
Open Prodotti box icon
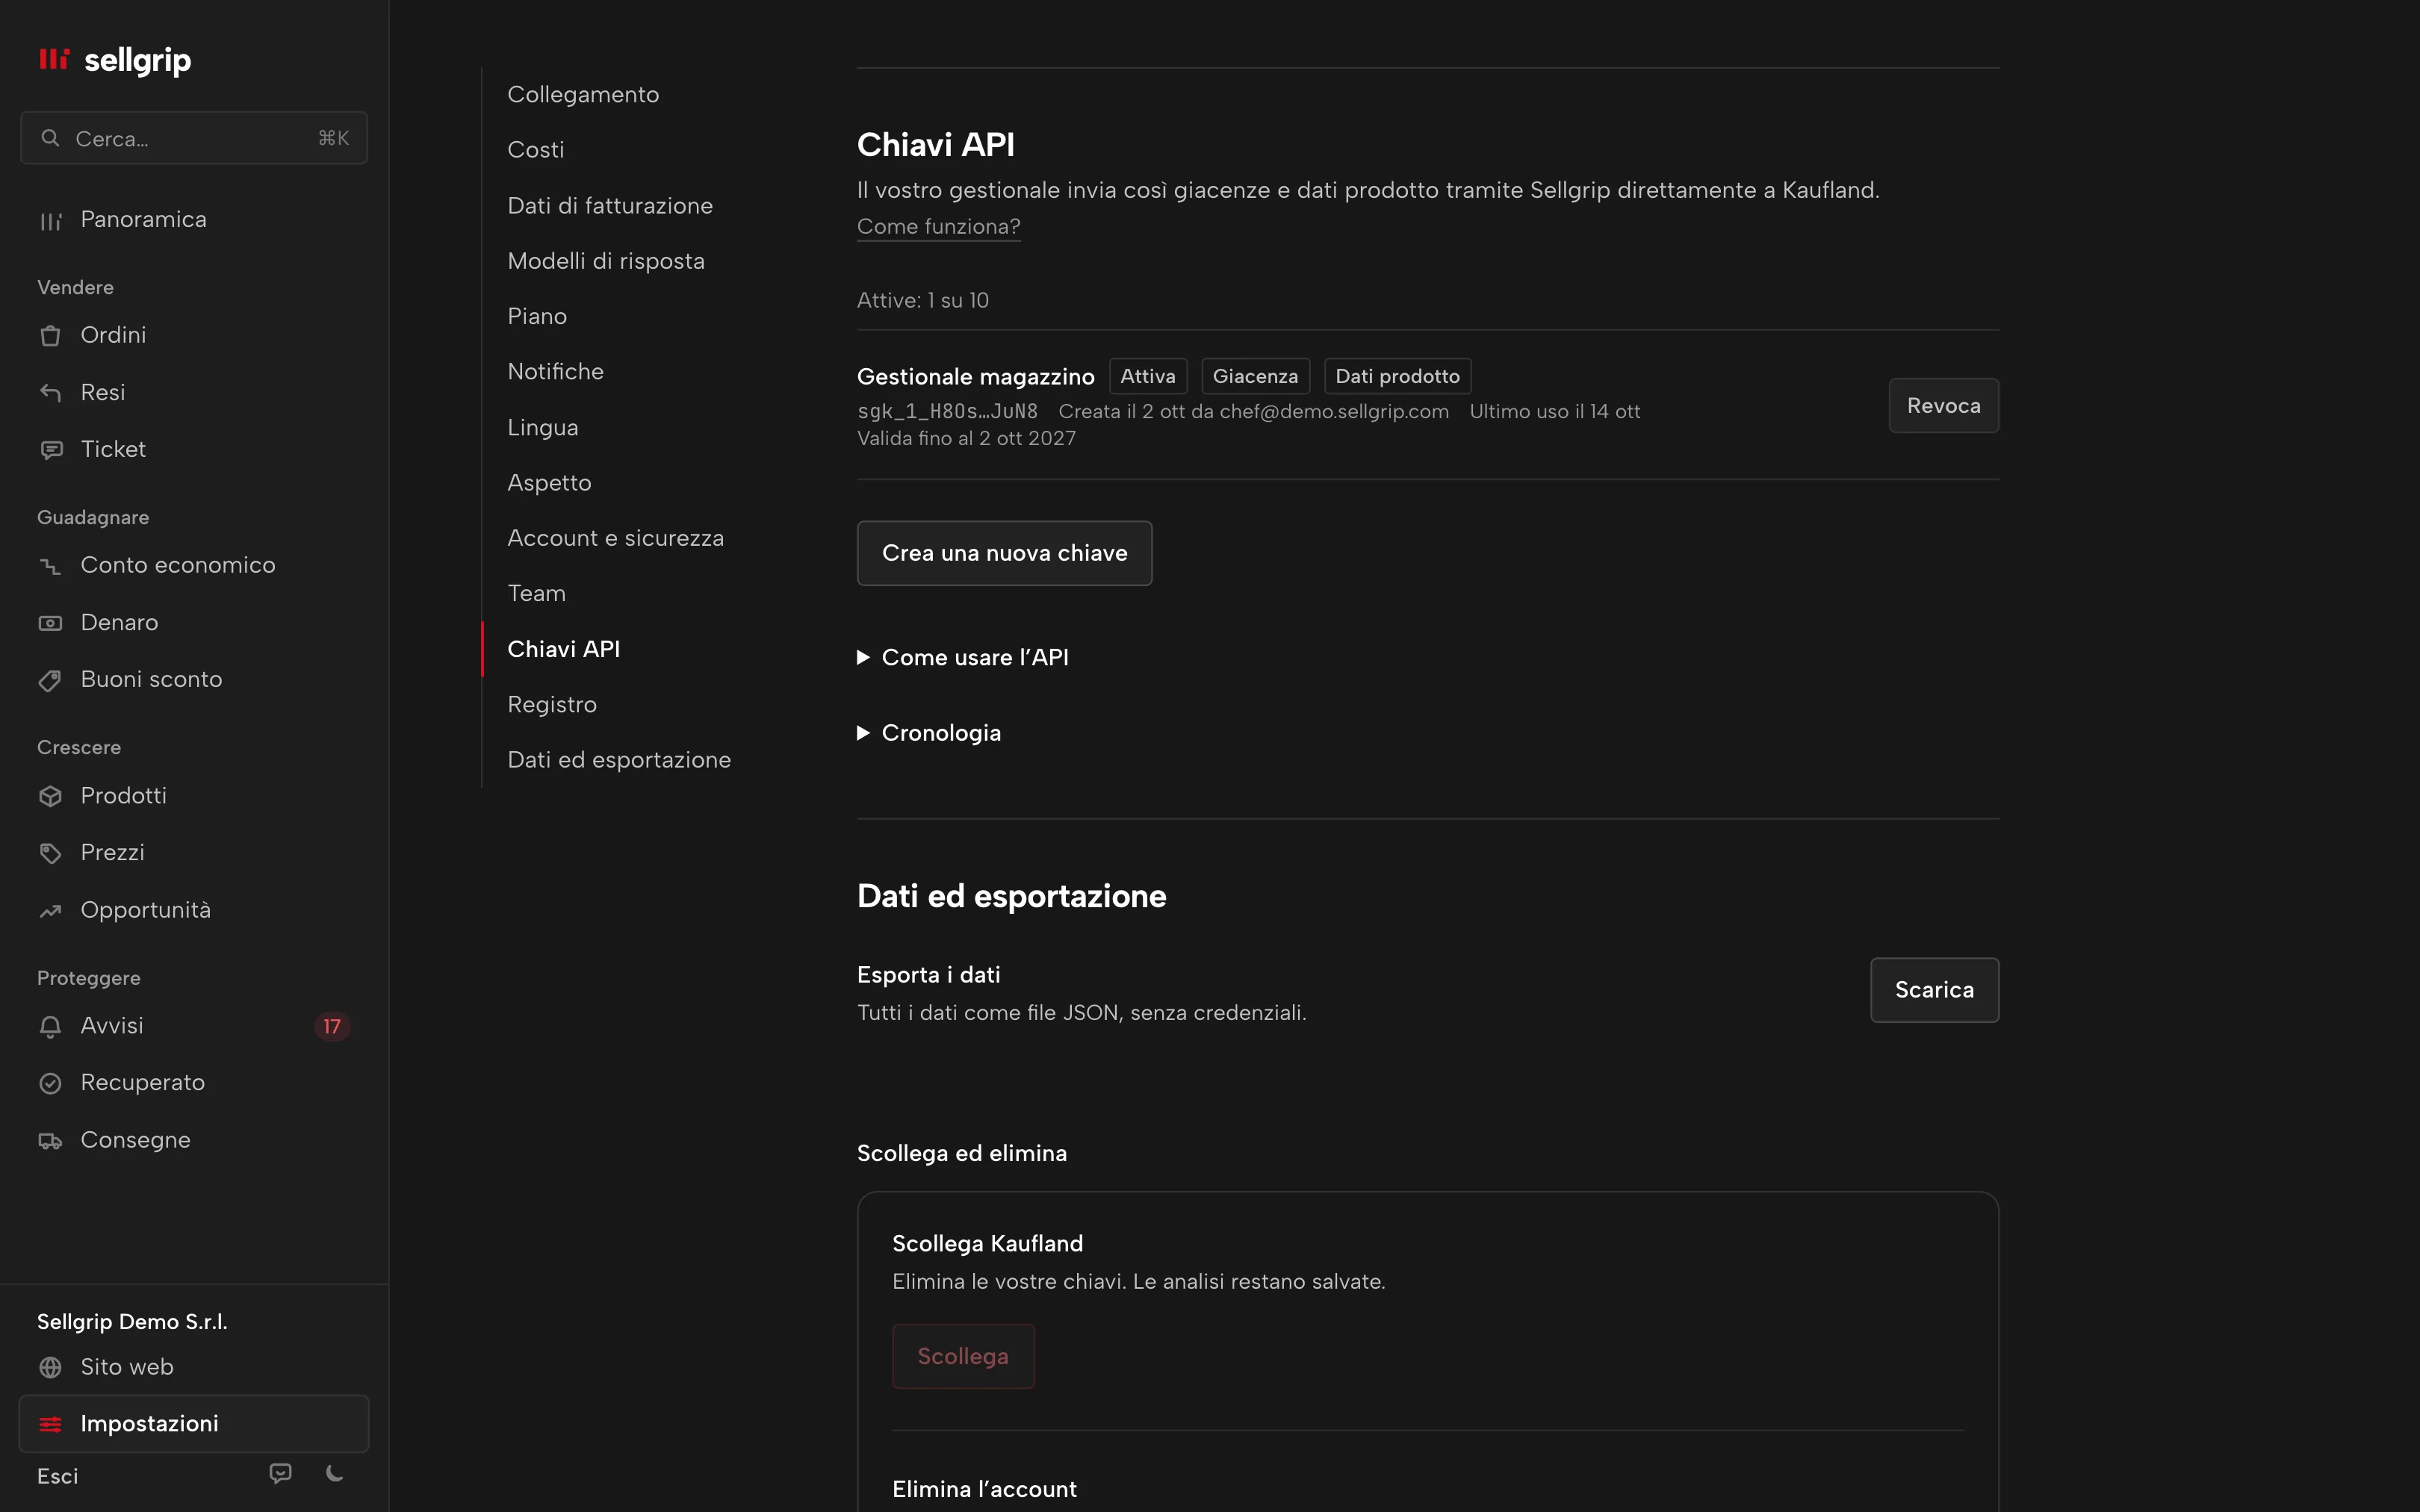point(50,796)
